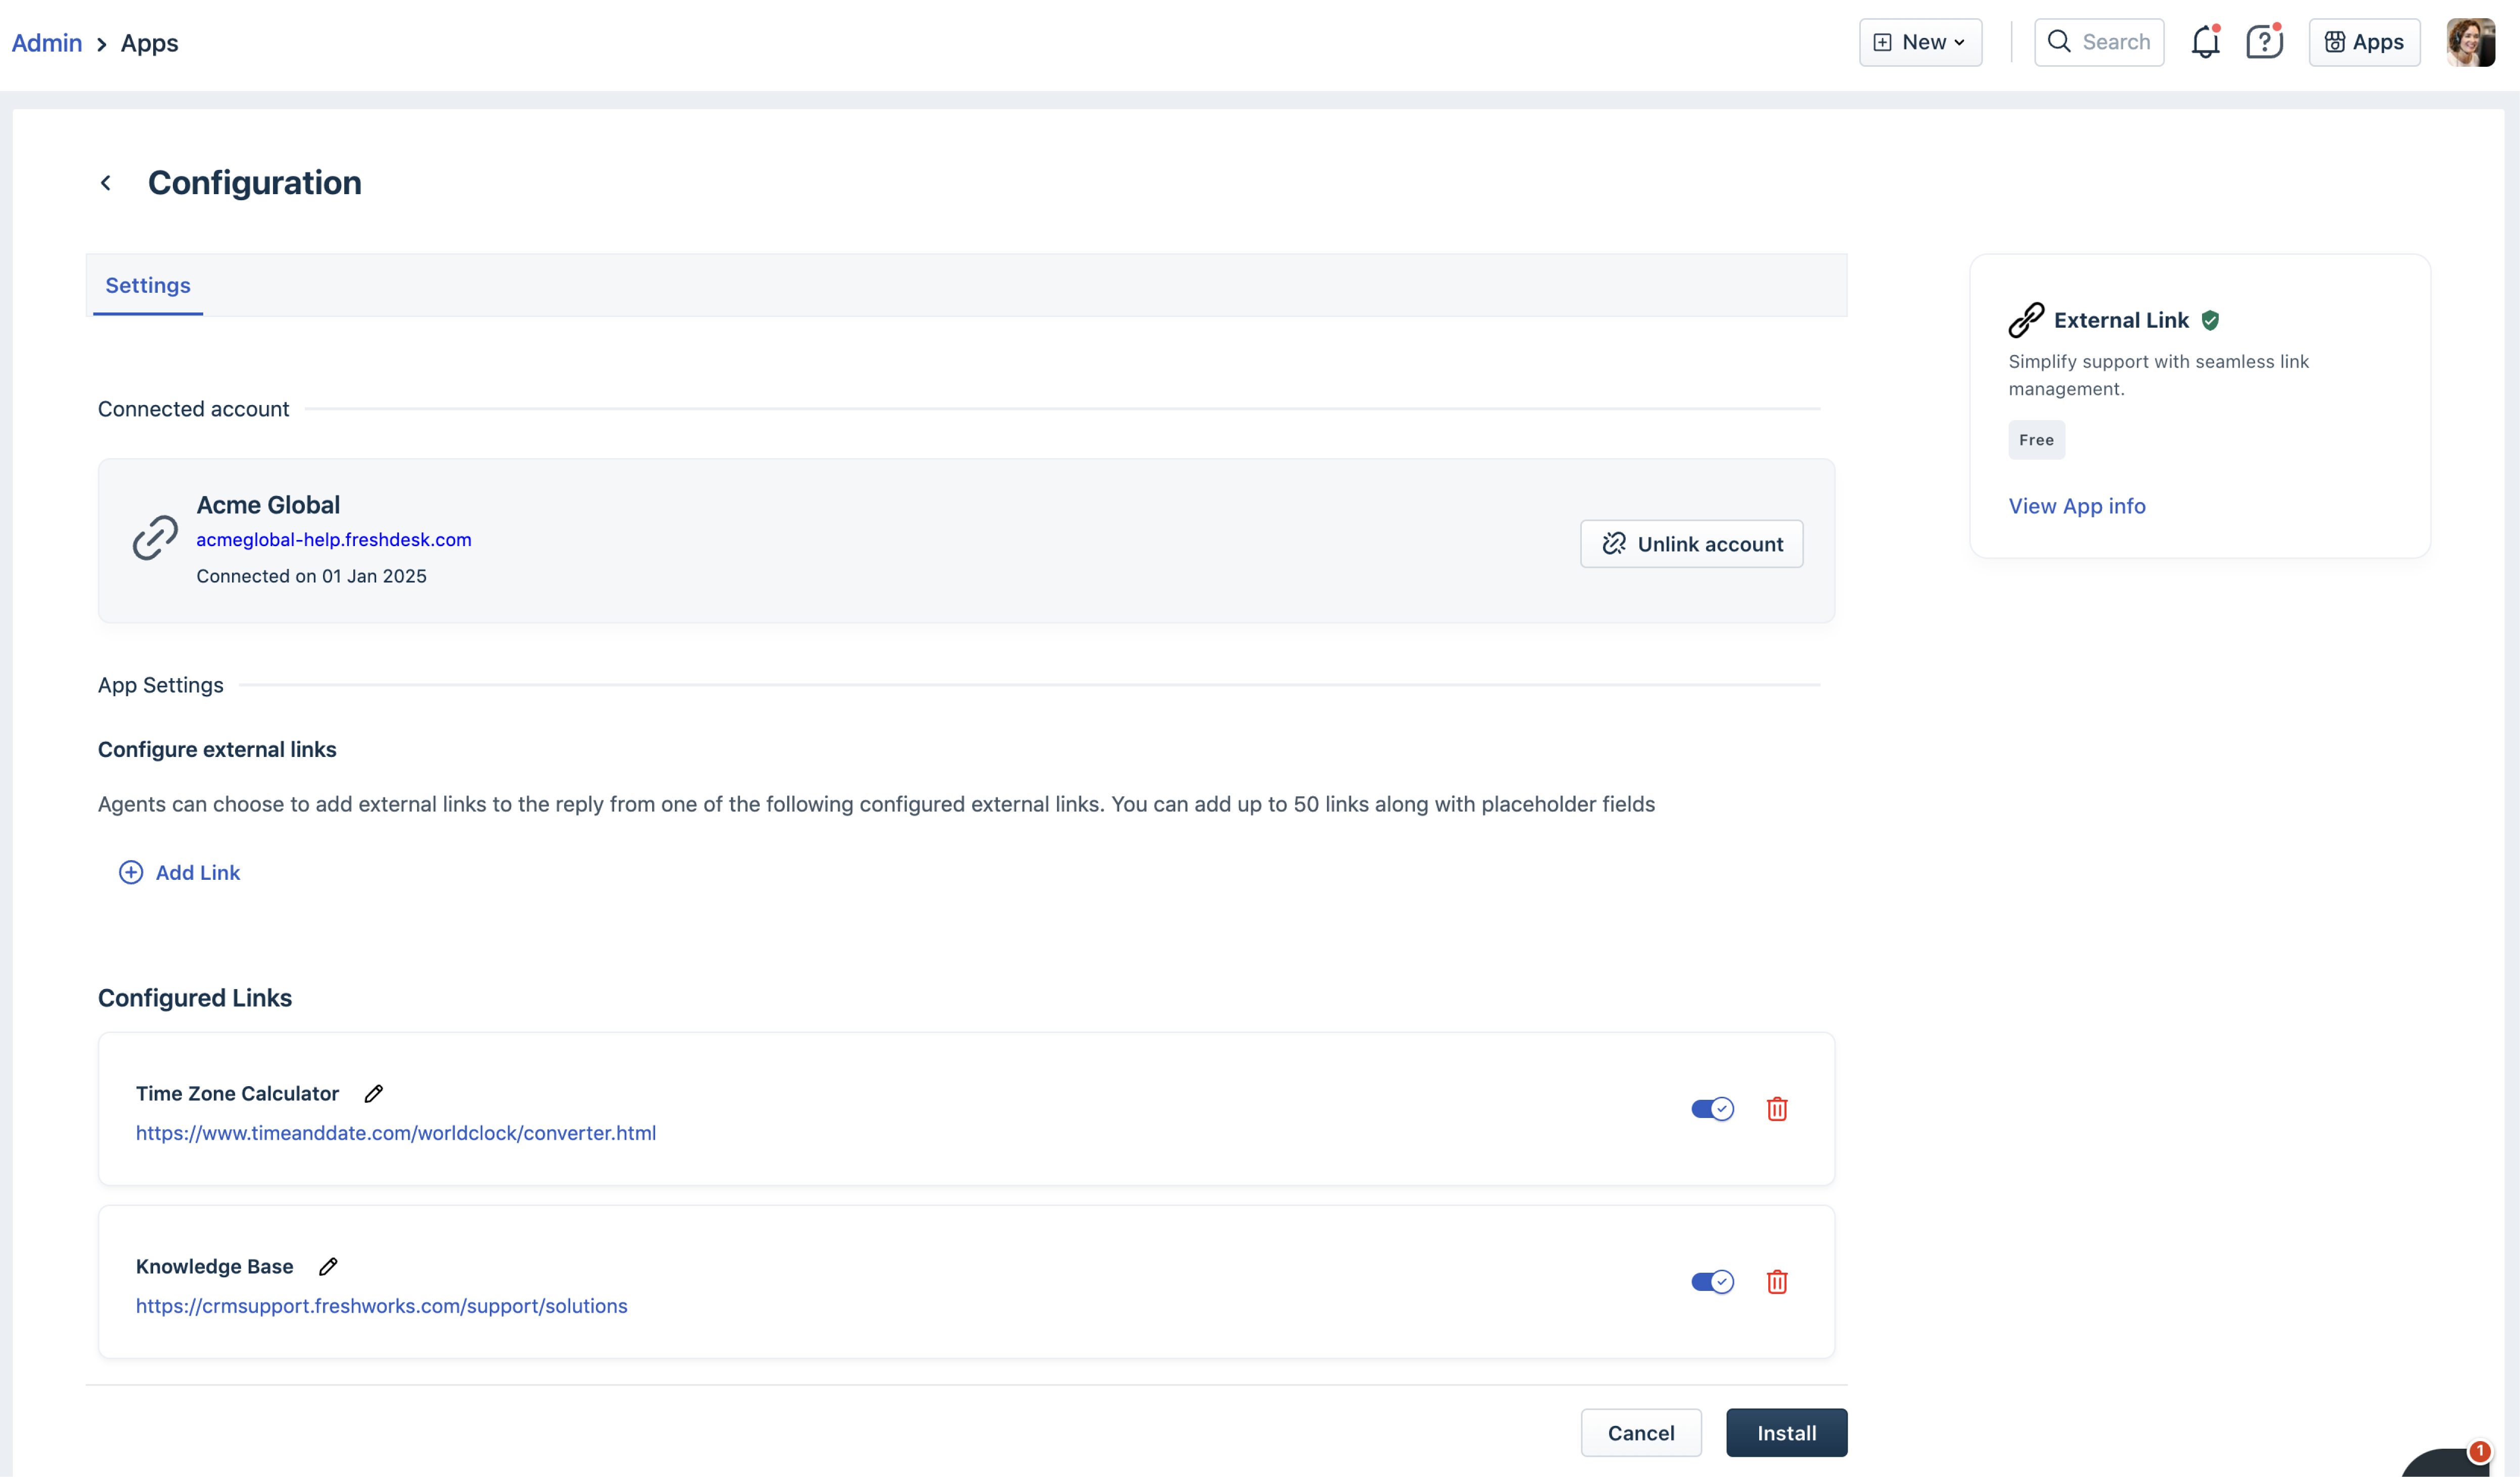Click pencil icon beside Knowledge Base
Screen dimensions: 2520x1477
coord(328,1266)
